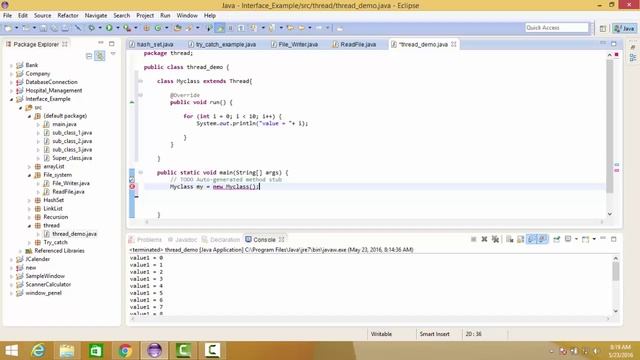Viewport: 640px width, 360px height.
Task: Click Remove Launch X icon in Console
Action: [x=484, y=239]
